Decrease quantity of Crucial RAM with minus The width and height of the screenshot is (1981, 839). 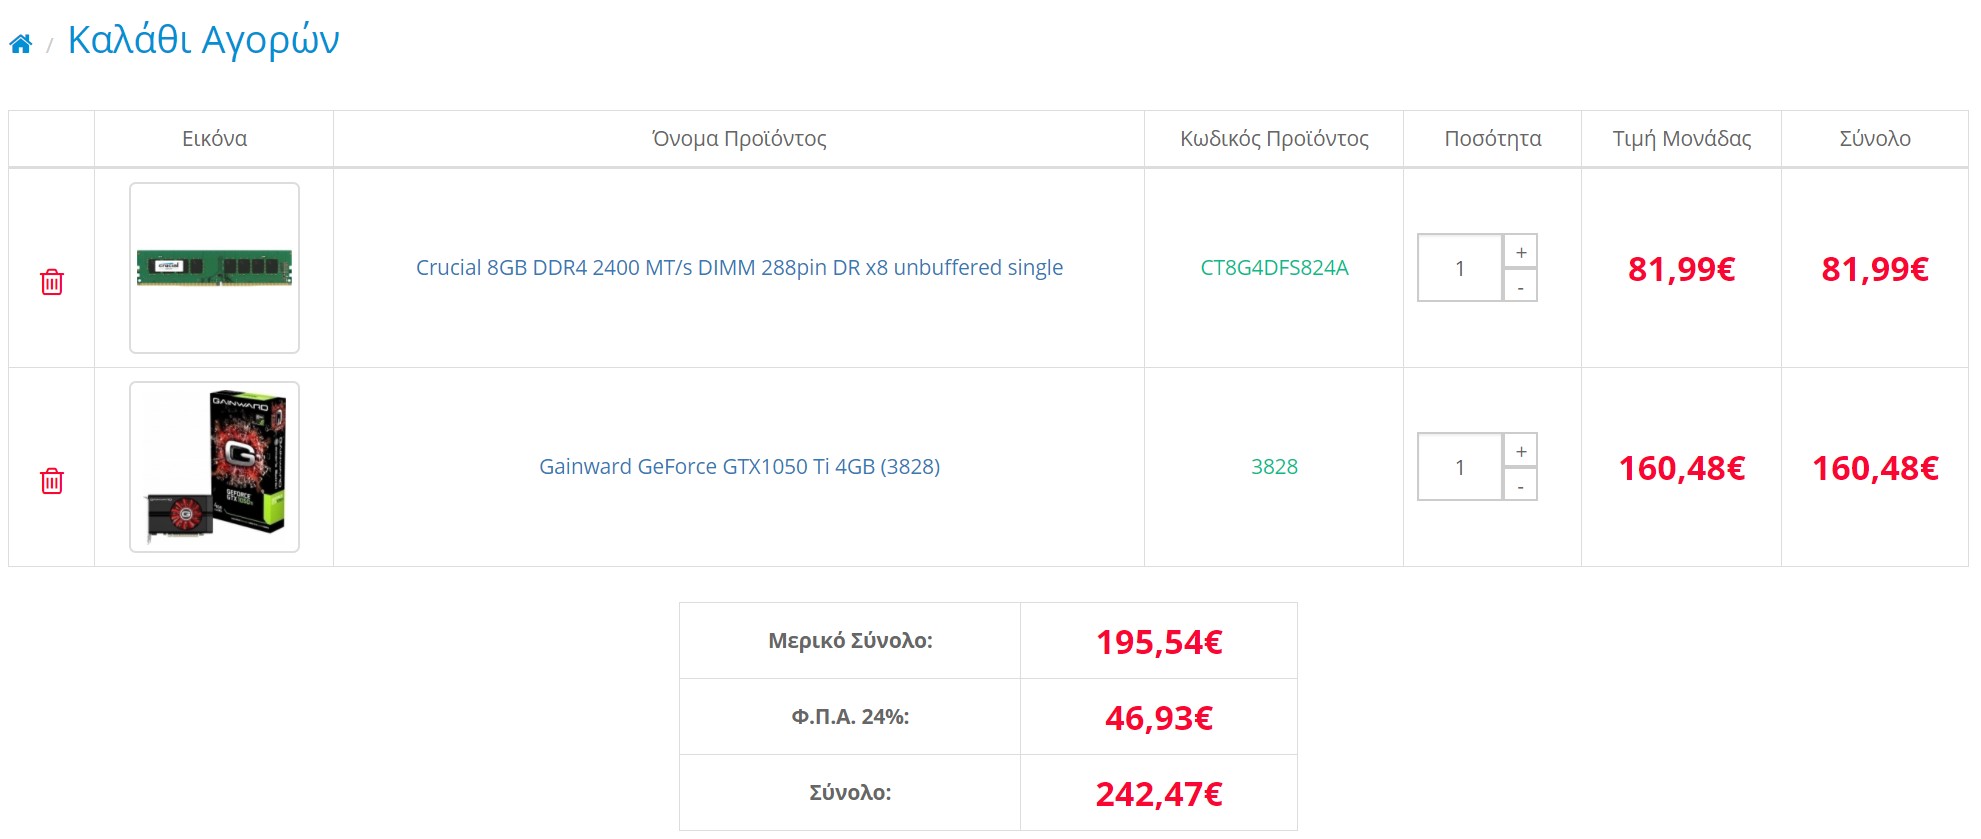(x=1521, y=286)
